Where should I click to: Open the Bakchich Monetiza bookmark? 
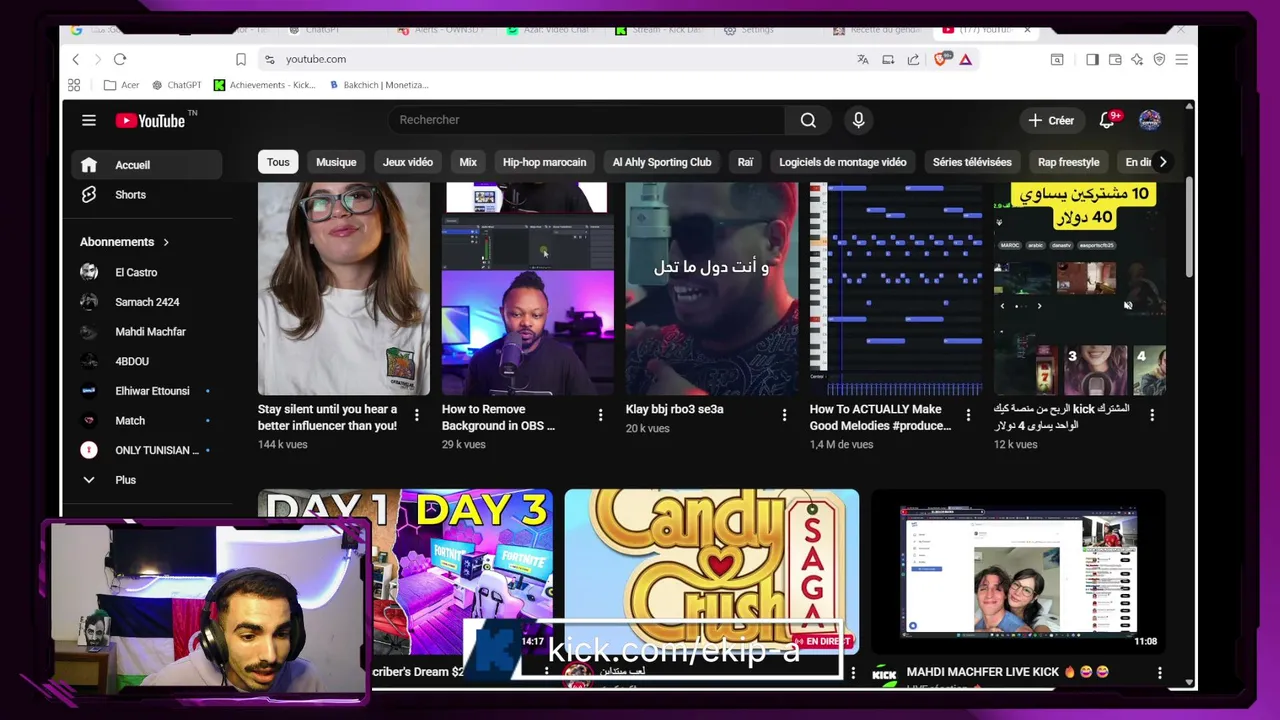(378, 85)
